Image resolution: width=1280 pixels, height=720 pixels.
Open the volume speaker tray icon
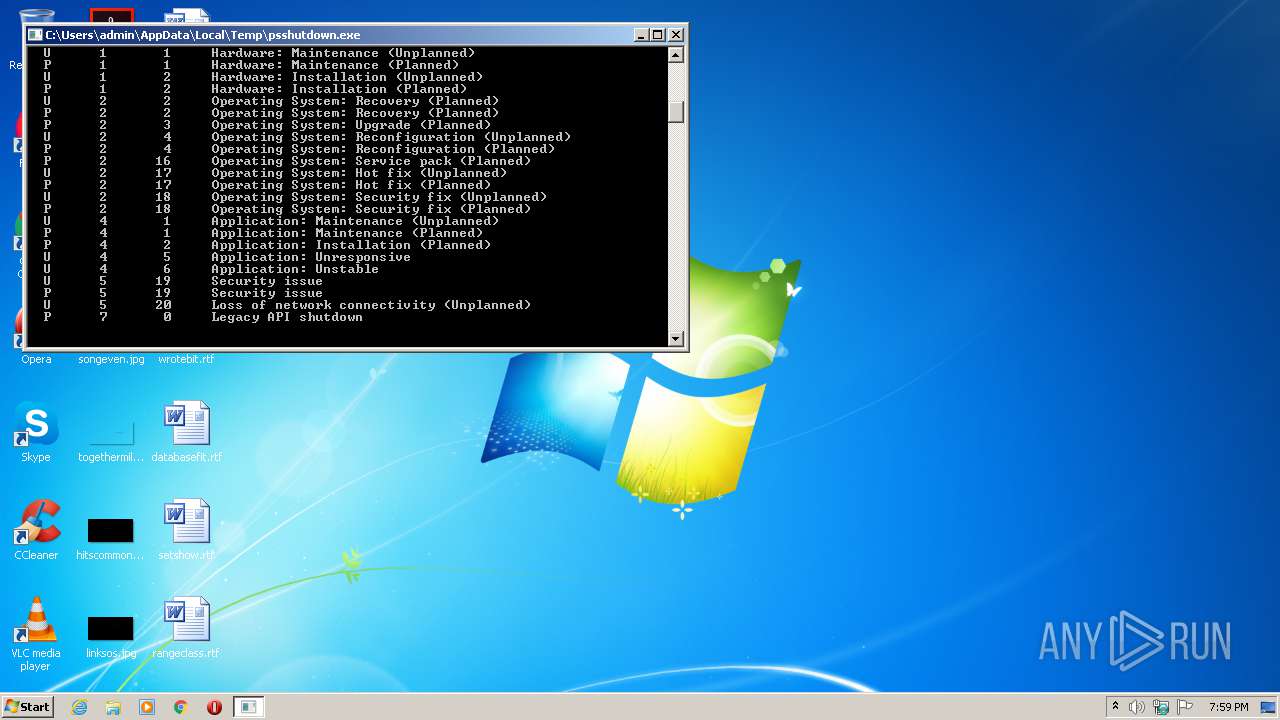1137,707
